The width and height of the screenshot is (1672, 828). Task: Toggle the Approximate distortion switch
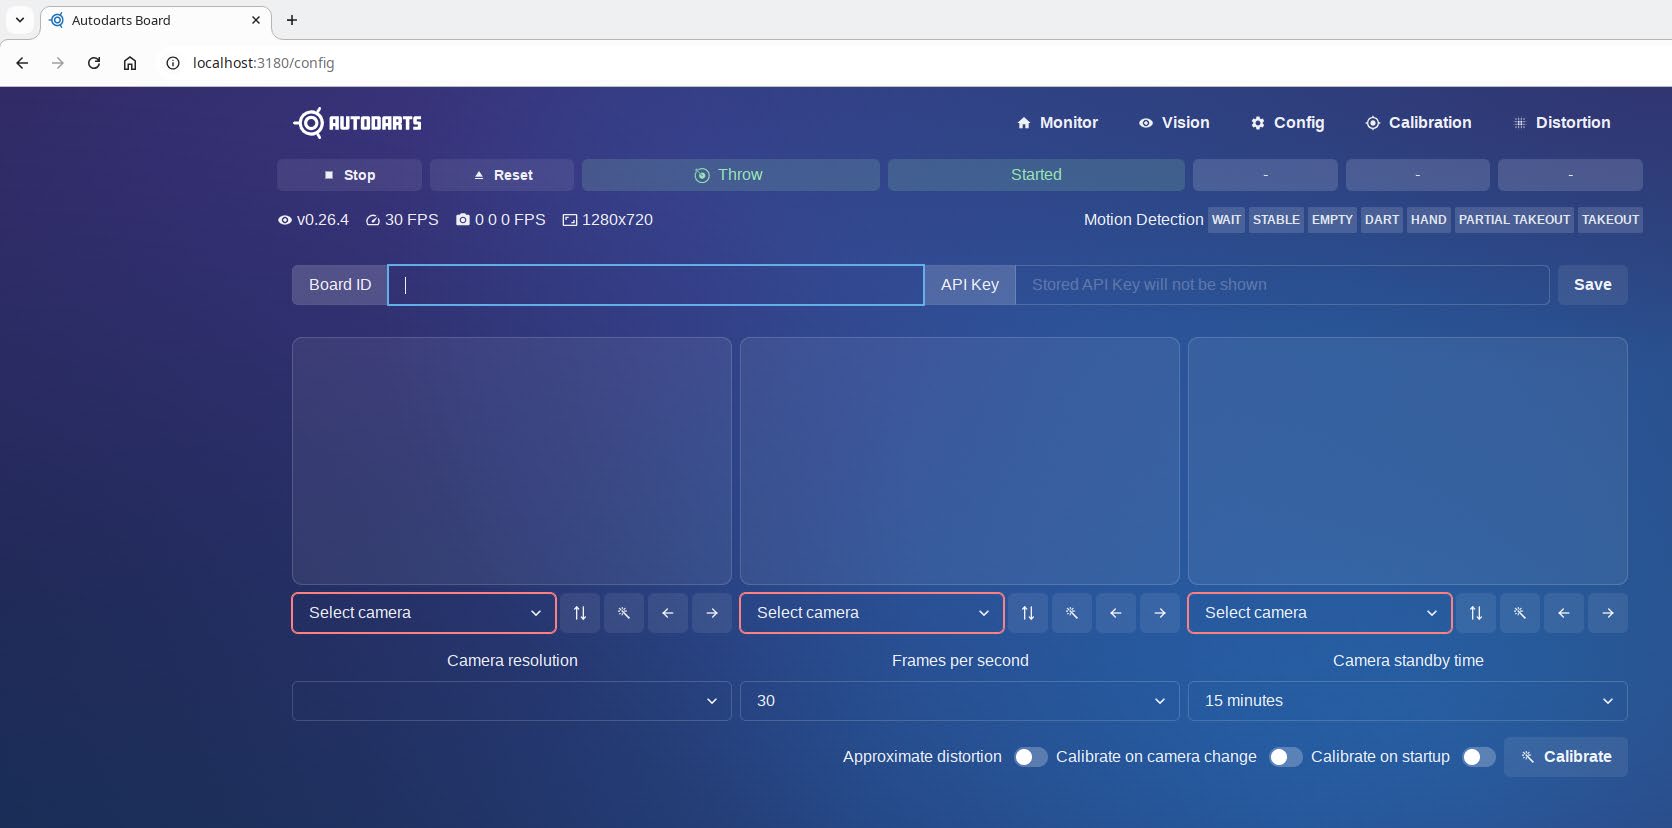pos(1030,757)
